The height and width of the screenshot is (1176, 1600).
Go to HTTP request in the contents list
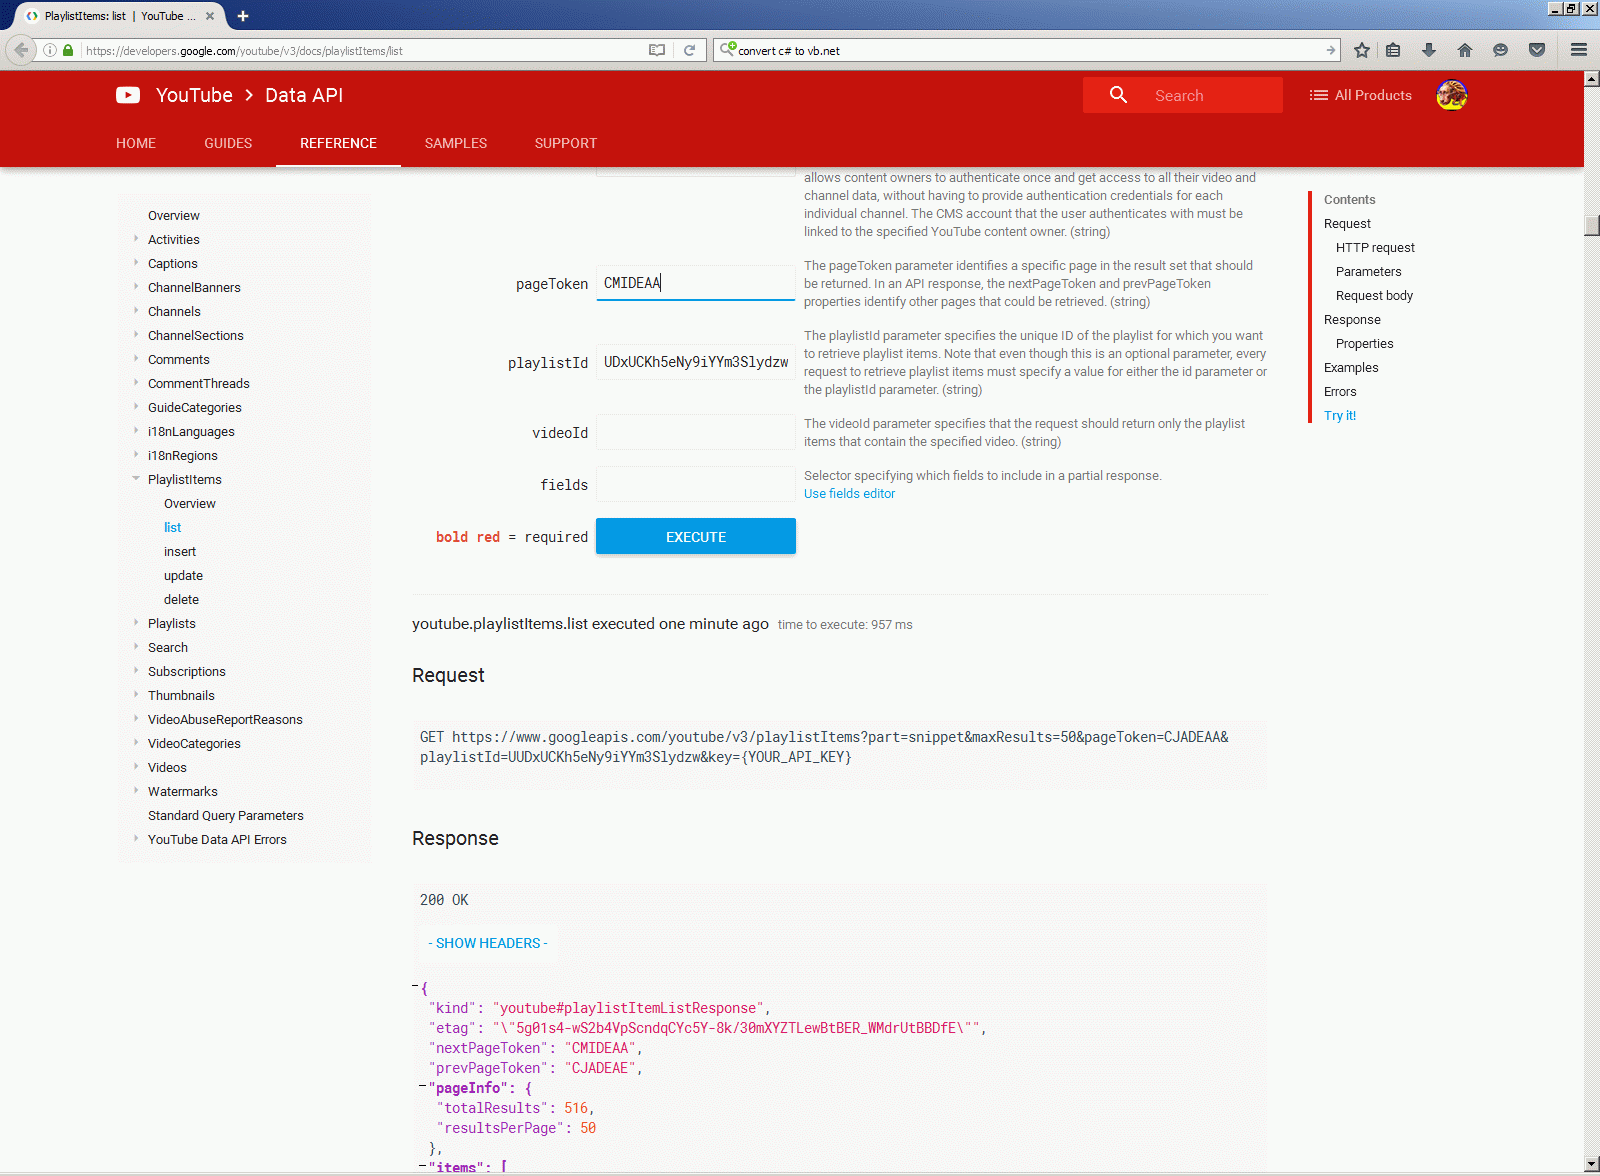click(x=1375, y=247)
